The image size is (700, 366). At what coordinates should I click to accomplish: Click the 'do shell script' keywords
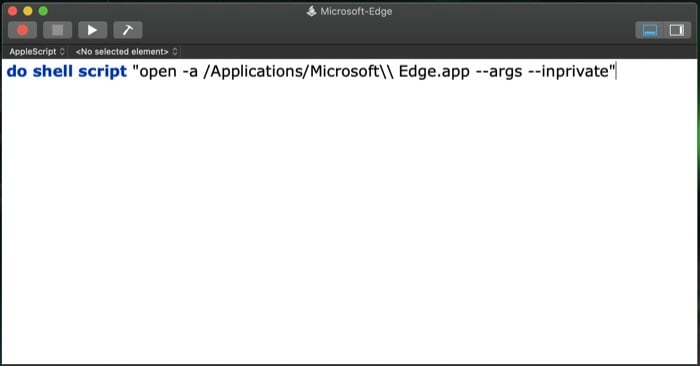point(67,71)
